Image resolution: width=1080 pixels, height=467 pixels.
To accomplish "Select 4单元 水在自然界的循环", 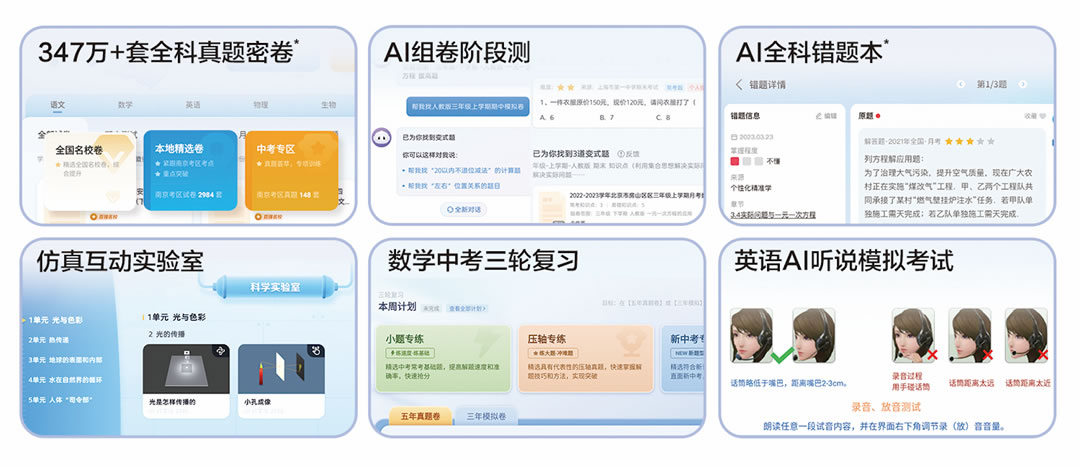I will coord(65,380).
